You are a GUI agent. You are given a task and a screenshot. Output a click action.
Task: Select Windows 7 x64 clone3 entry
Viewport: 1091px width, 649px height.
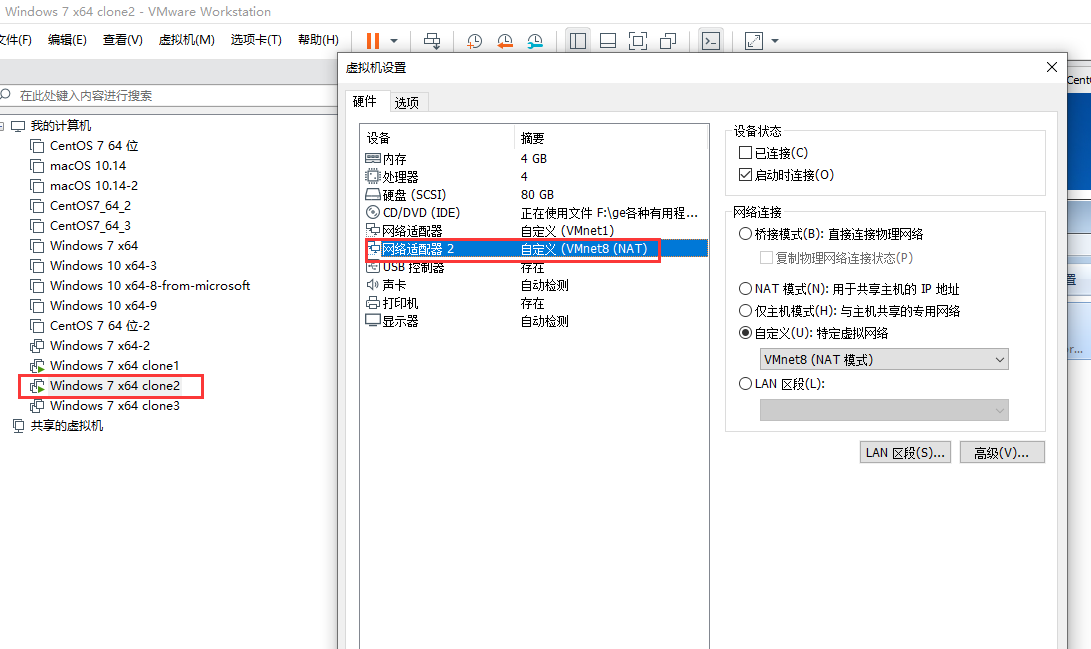pos(114,406)
